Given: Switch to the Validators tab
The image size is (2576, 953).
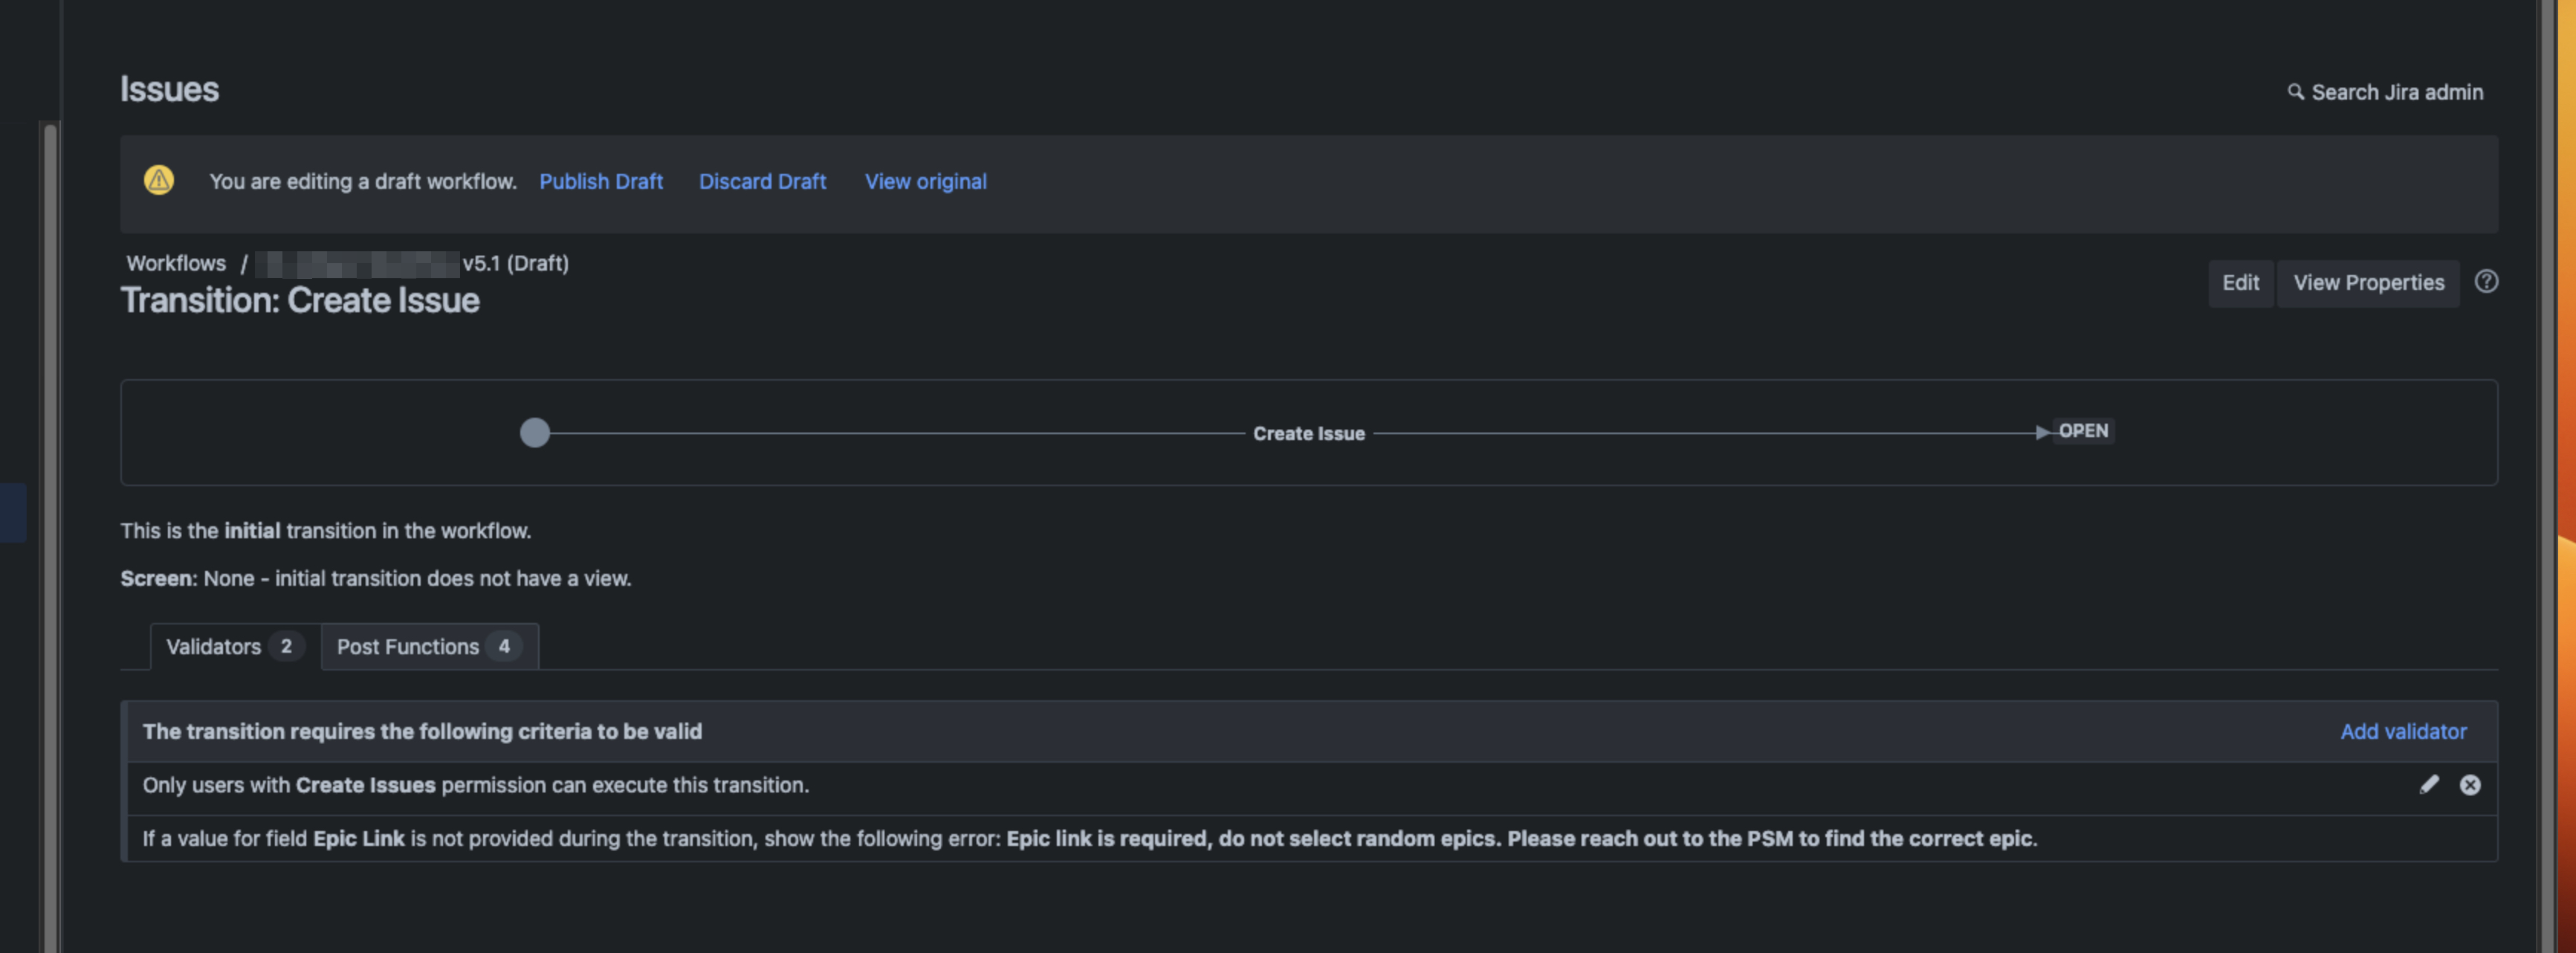Looking at the screenshot, I should tap(235, 647).
